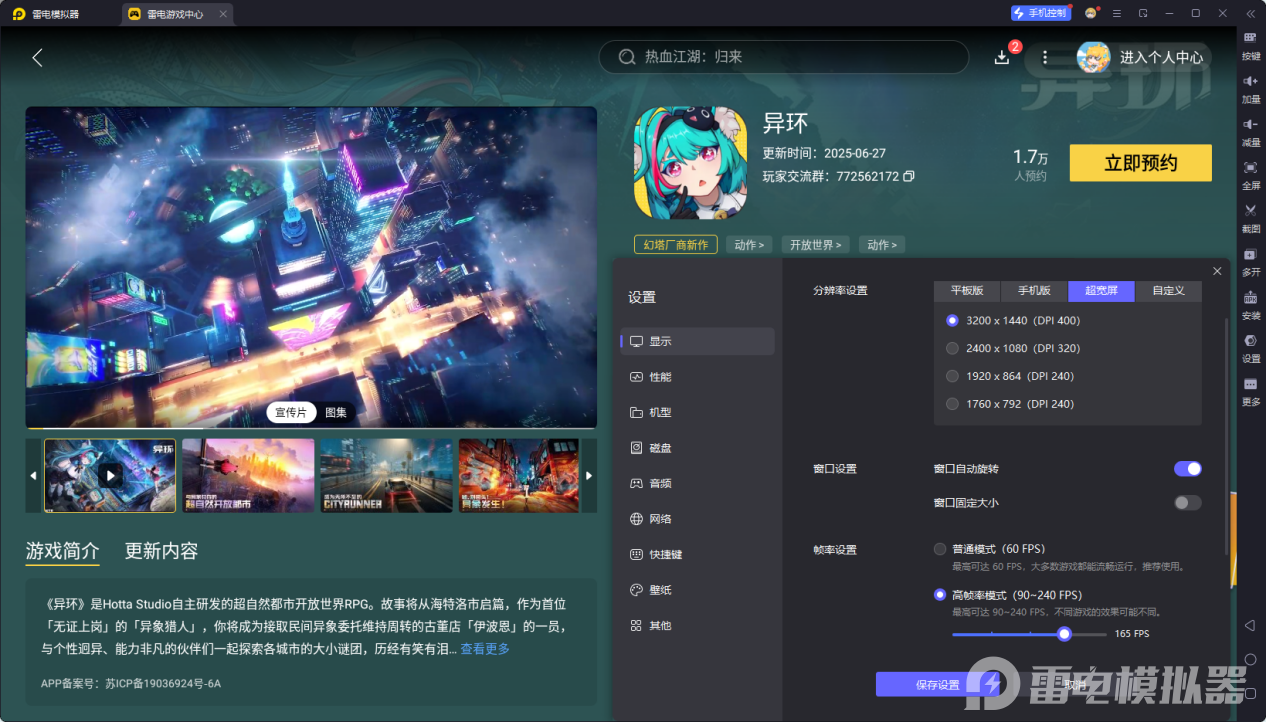This screenshot has width=1266, height=722.
Task: Click the 异环 game app icon
Action: [x=691, y=163]
